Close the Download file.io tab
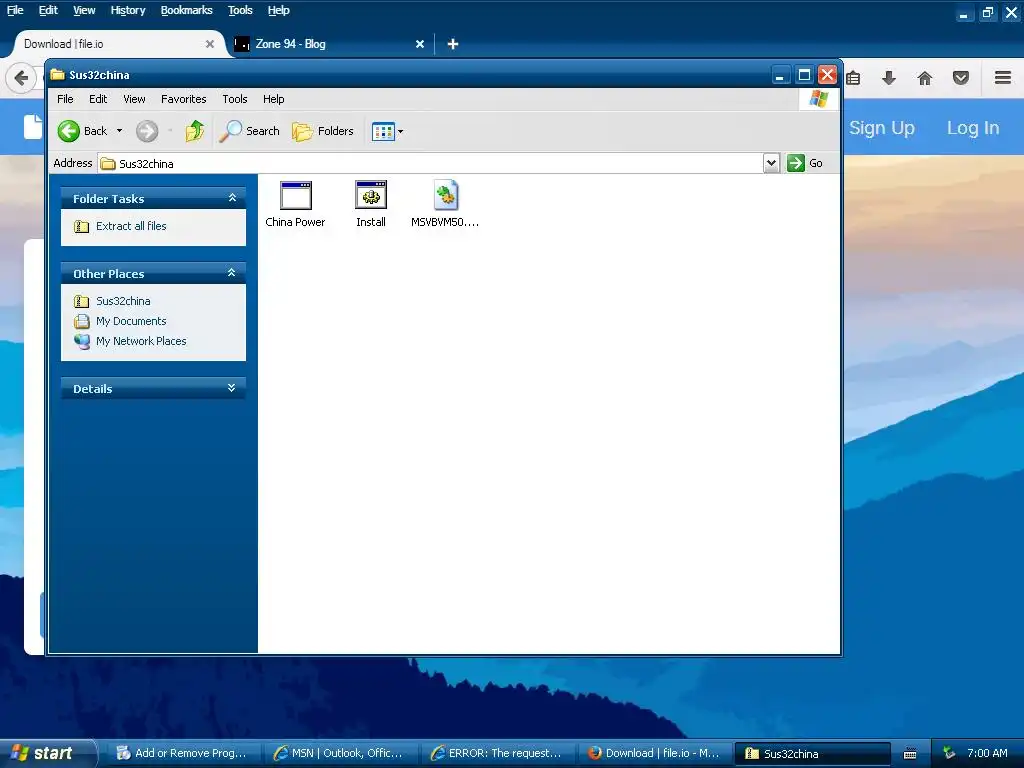1024x768 pixels. (x=210, y=44)
